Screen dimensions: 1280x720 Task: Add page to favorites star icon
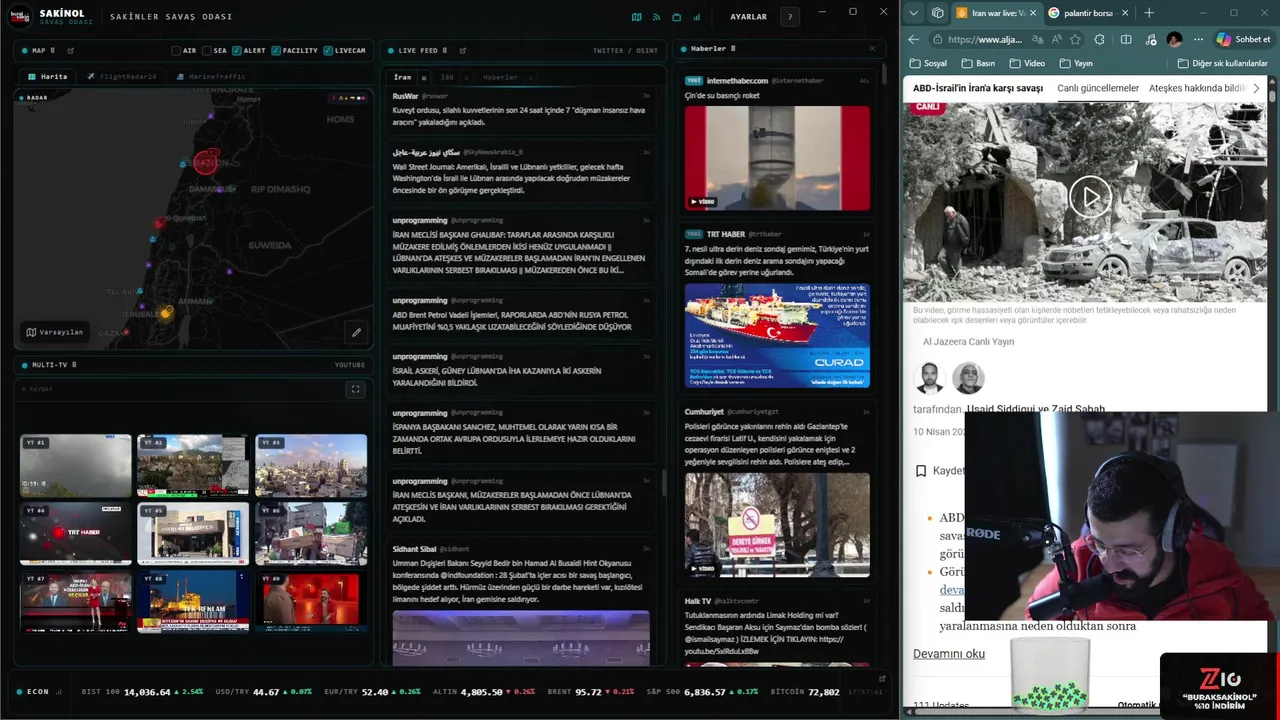click(1075, 39)
